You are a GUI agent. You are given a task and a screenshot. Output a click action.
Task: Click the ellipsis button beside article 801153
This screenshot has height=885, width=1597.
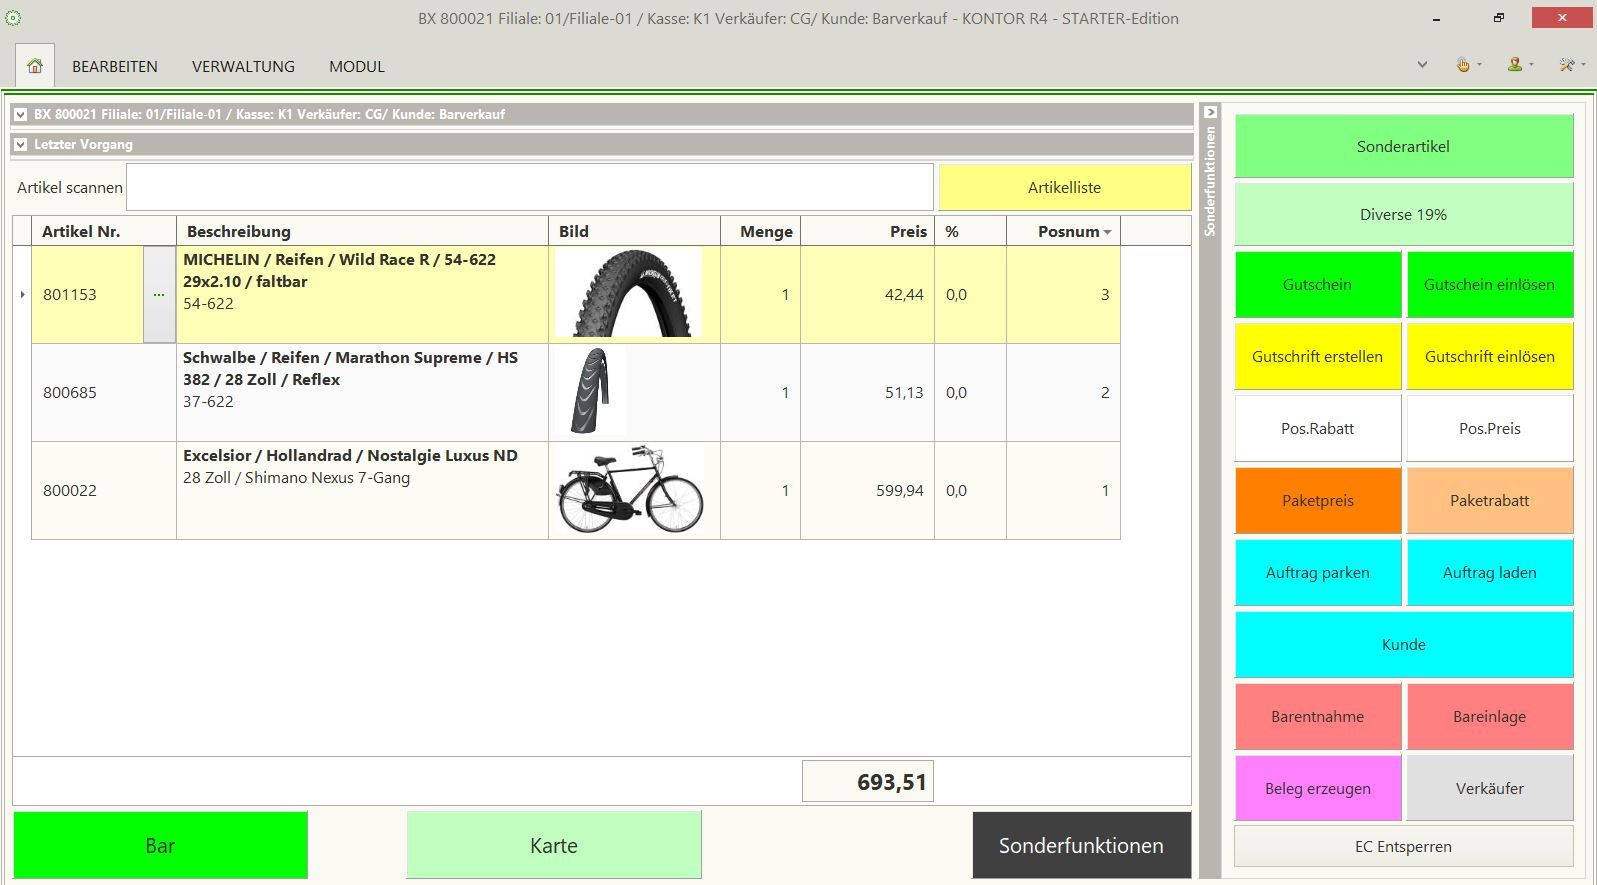[159, 295]
